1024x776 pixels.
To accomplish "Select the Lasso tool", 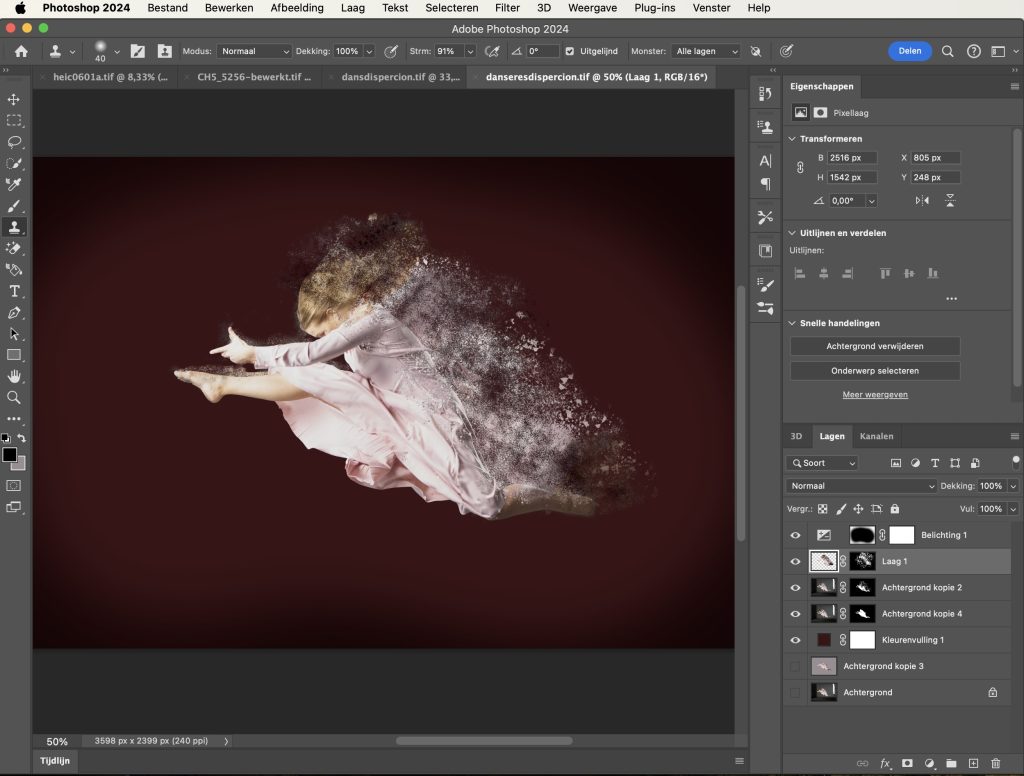I will point(14,142).
